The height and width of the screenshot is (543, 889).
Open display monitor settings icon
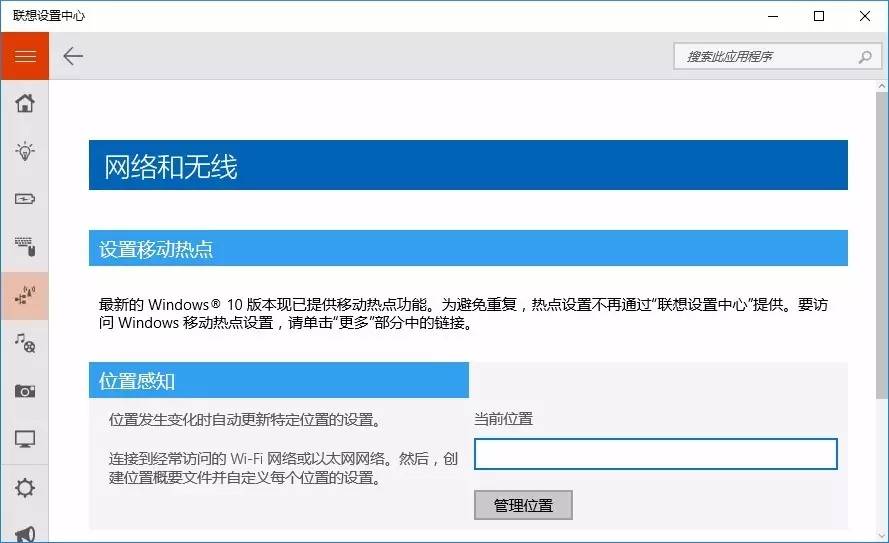(x=25, y=439)
